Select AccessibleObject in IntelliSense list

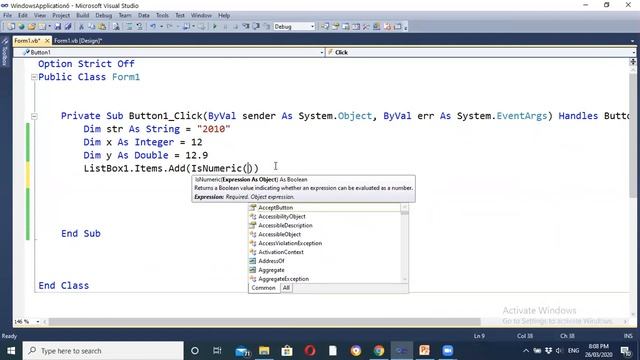279,234
